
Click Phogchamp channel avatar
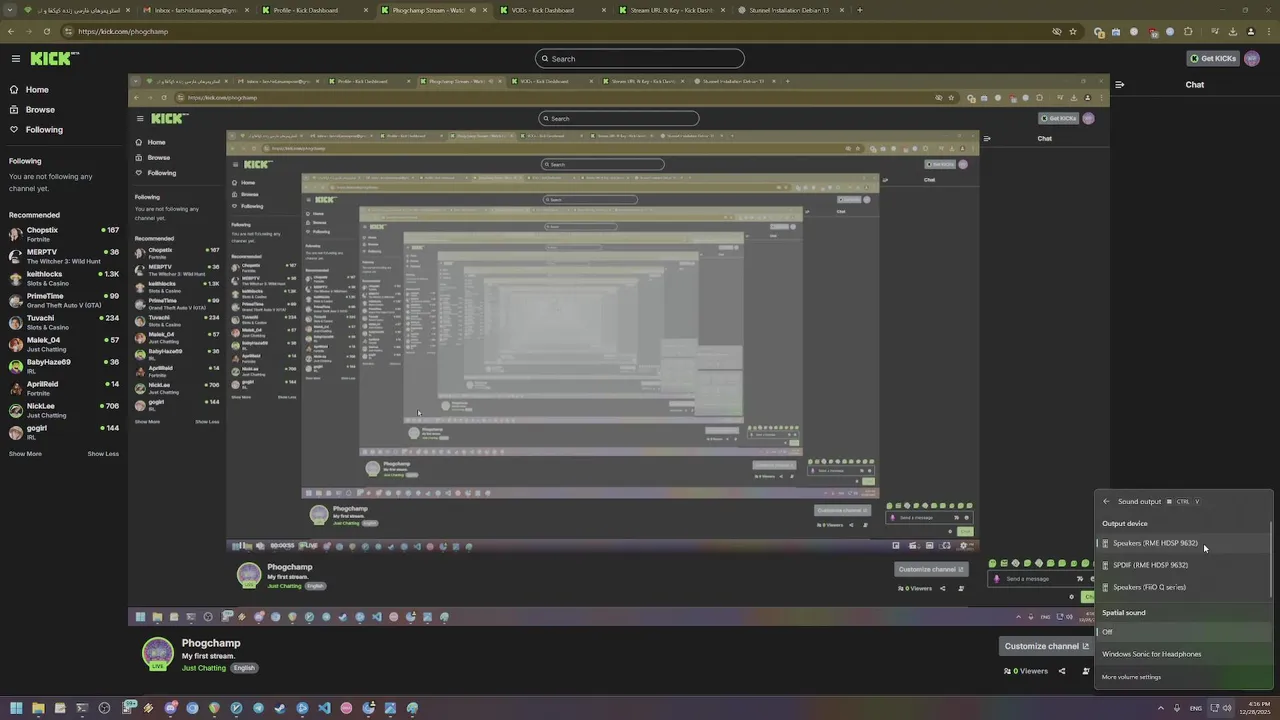point(157,653)
